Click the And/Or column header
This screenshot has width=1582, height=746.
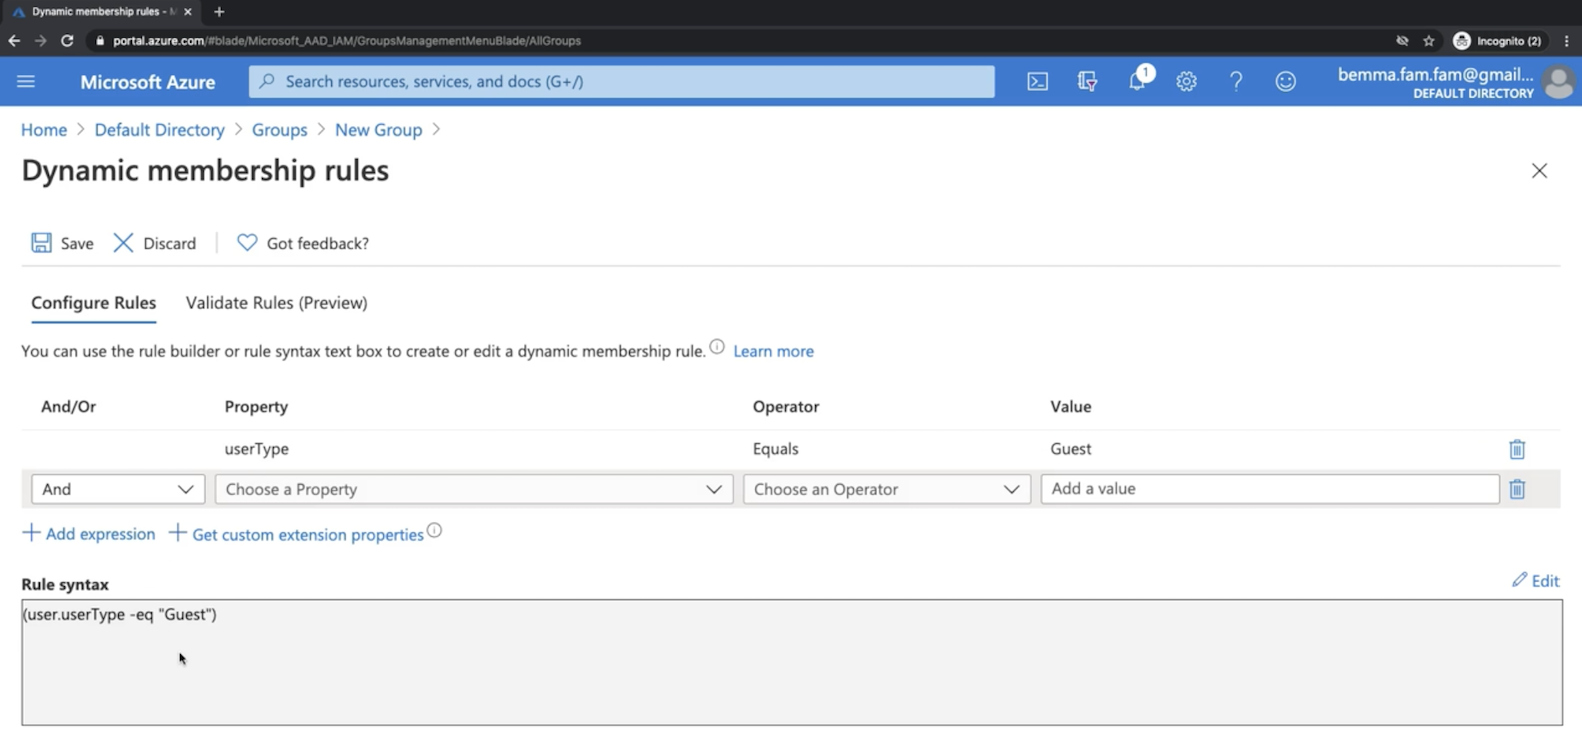(x=69, y=407)
